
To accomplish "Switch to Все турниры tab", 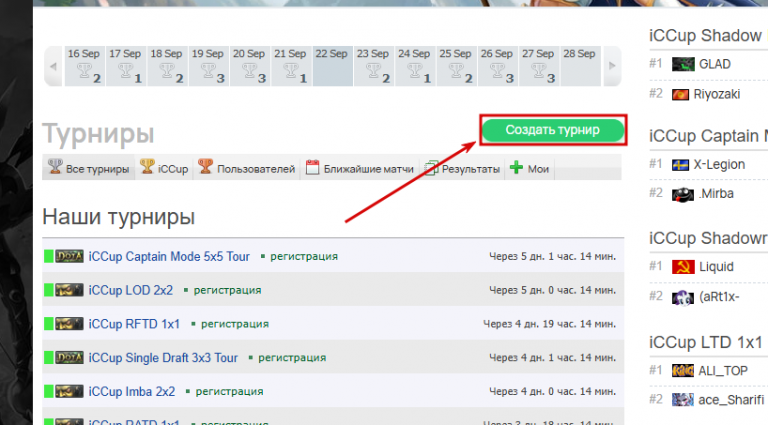I will pos(89,168).
